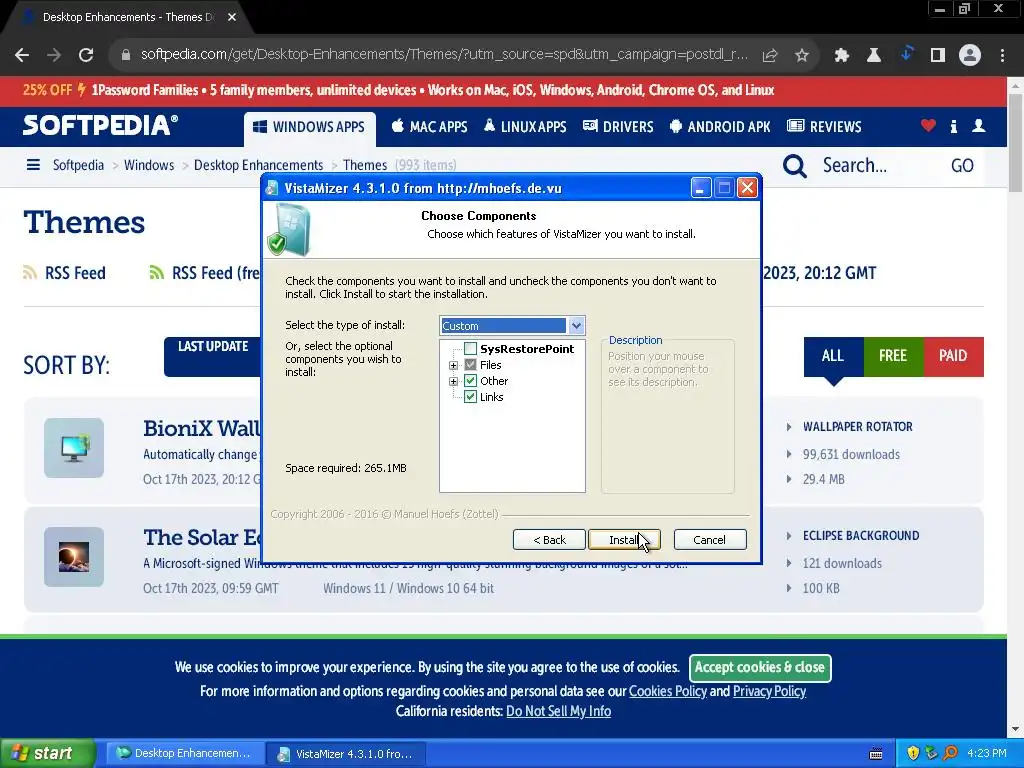The image size is (1024, 768).
Task: Open the browser three-dot menu
Action: pyautogui.click(x=1002, y=55)
